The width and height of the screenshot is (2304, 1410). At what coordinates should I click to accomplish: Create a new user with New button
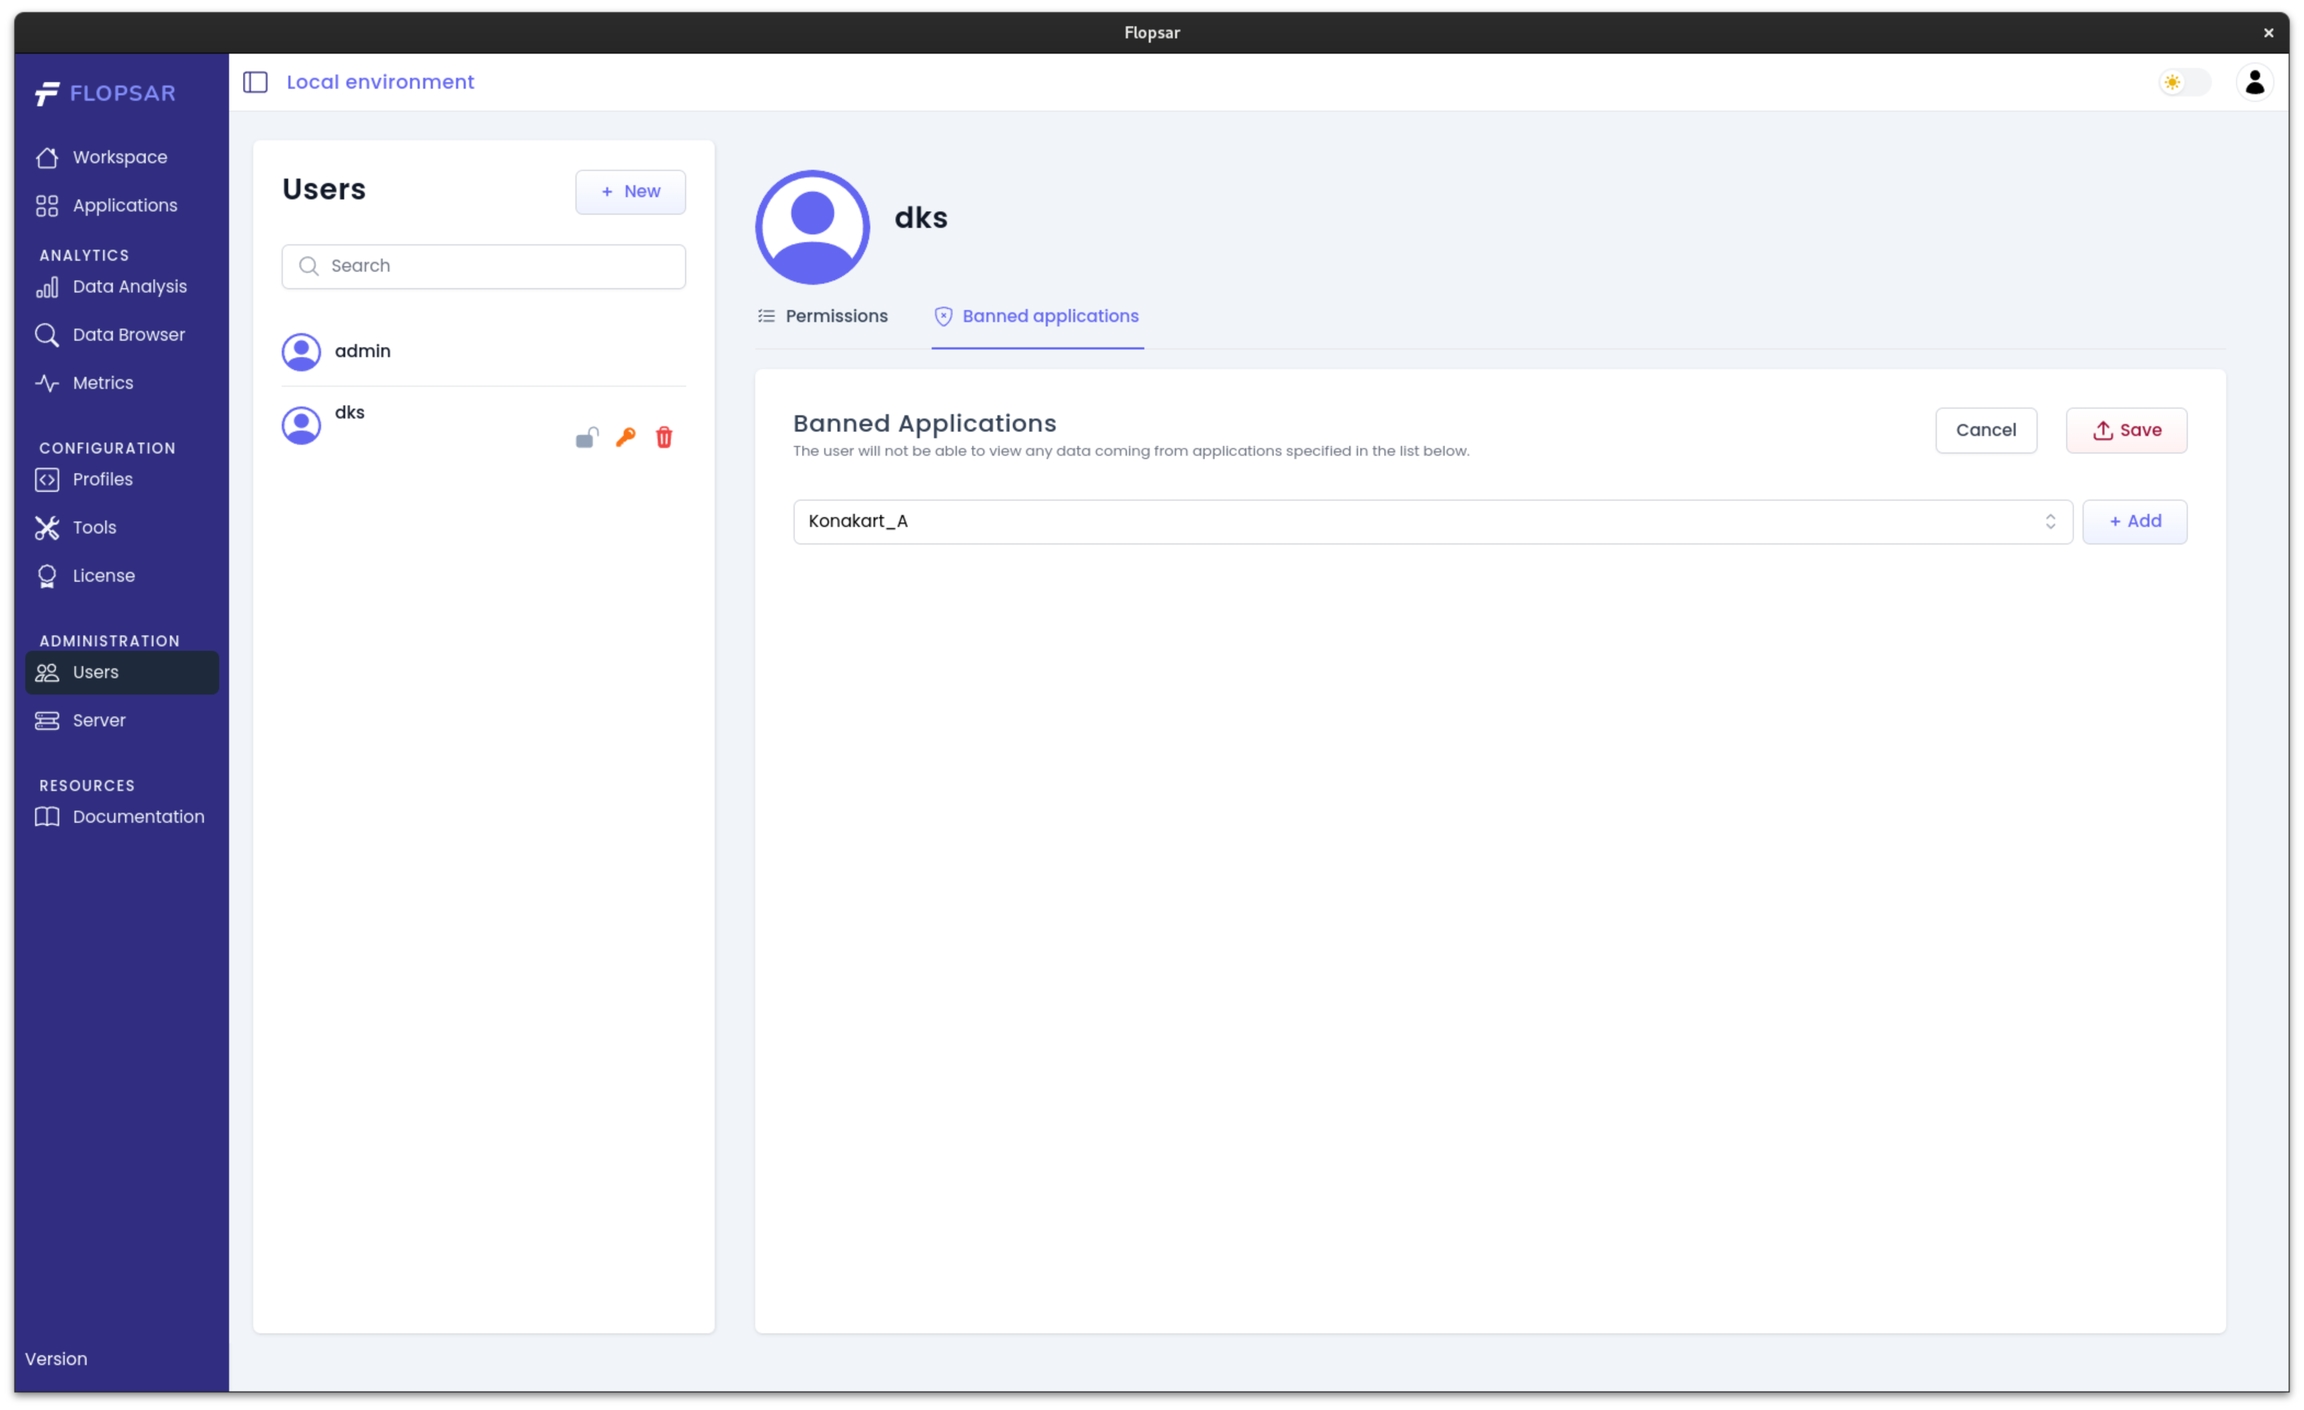630,191
